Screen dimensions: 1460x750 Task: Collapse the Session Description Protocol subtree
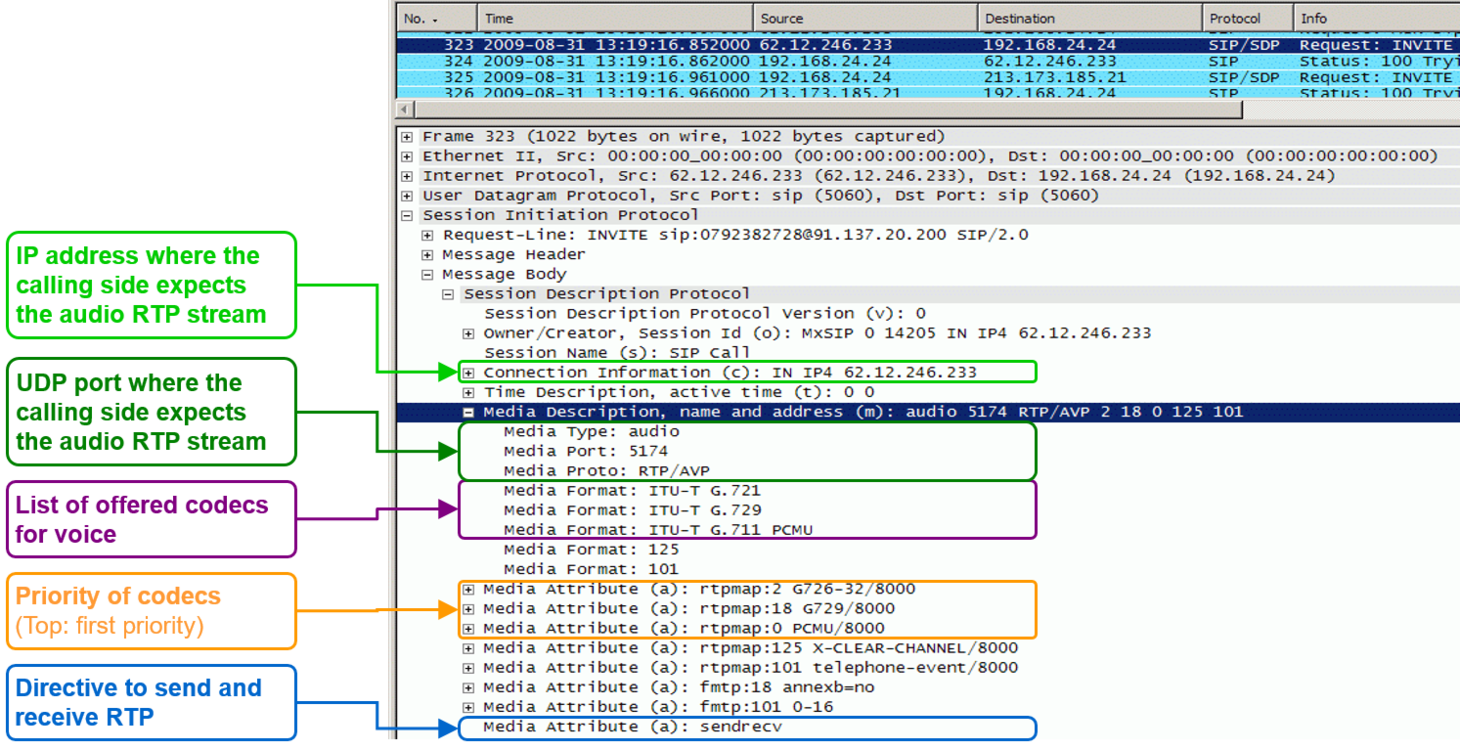tap(447, 292)
